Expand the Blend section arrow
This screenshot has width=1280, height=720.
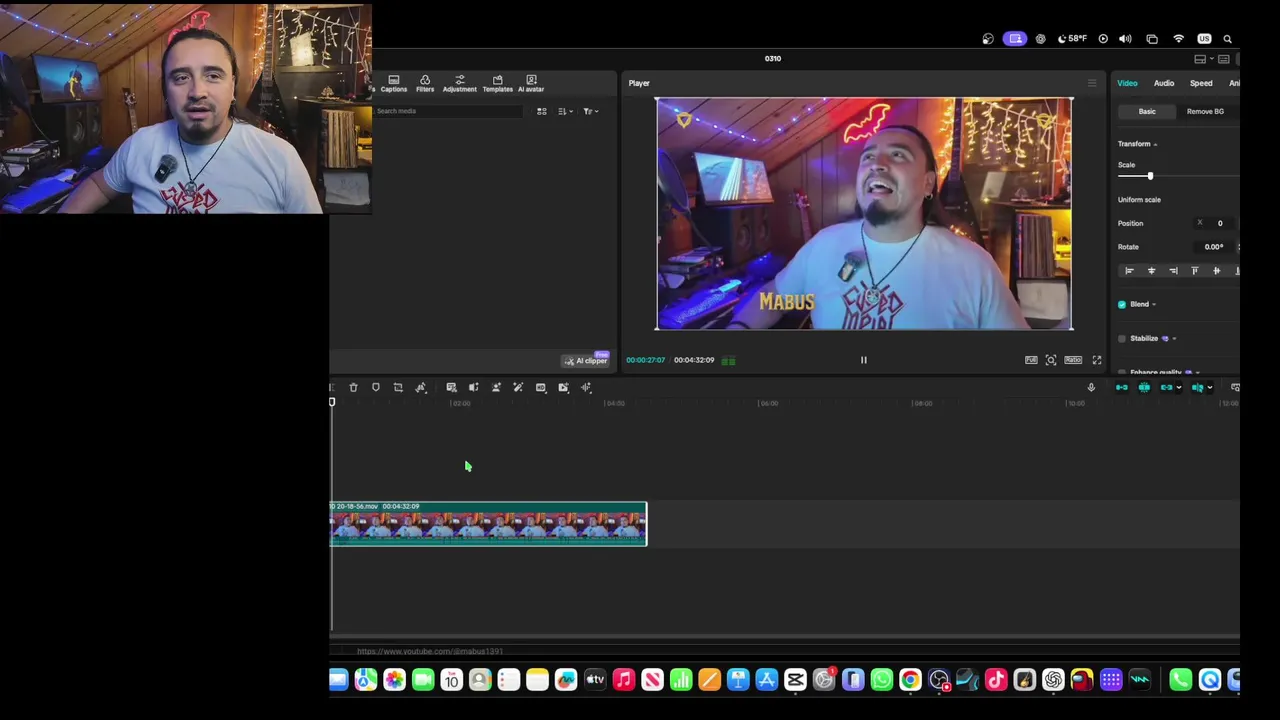[x=1154, y=305]
